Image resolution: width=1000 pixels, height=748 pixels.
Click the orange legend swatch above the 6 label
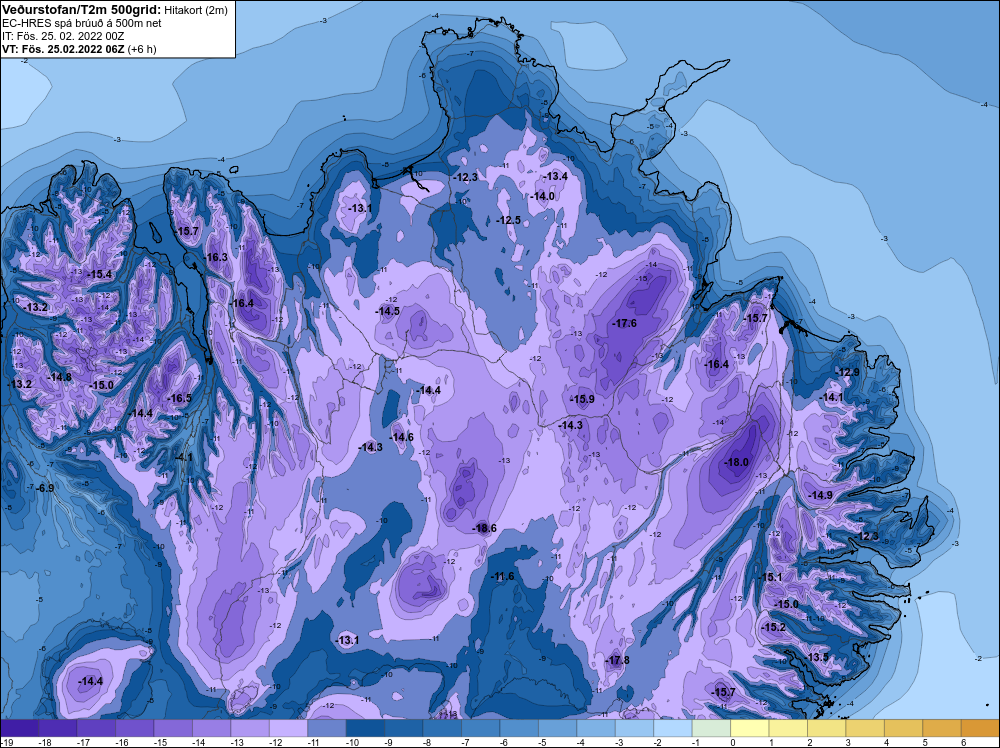pyautogui.click(x=980, y=728)
